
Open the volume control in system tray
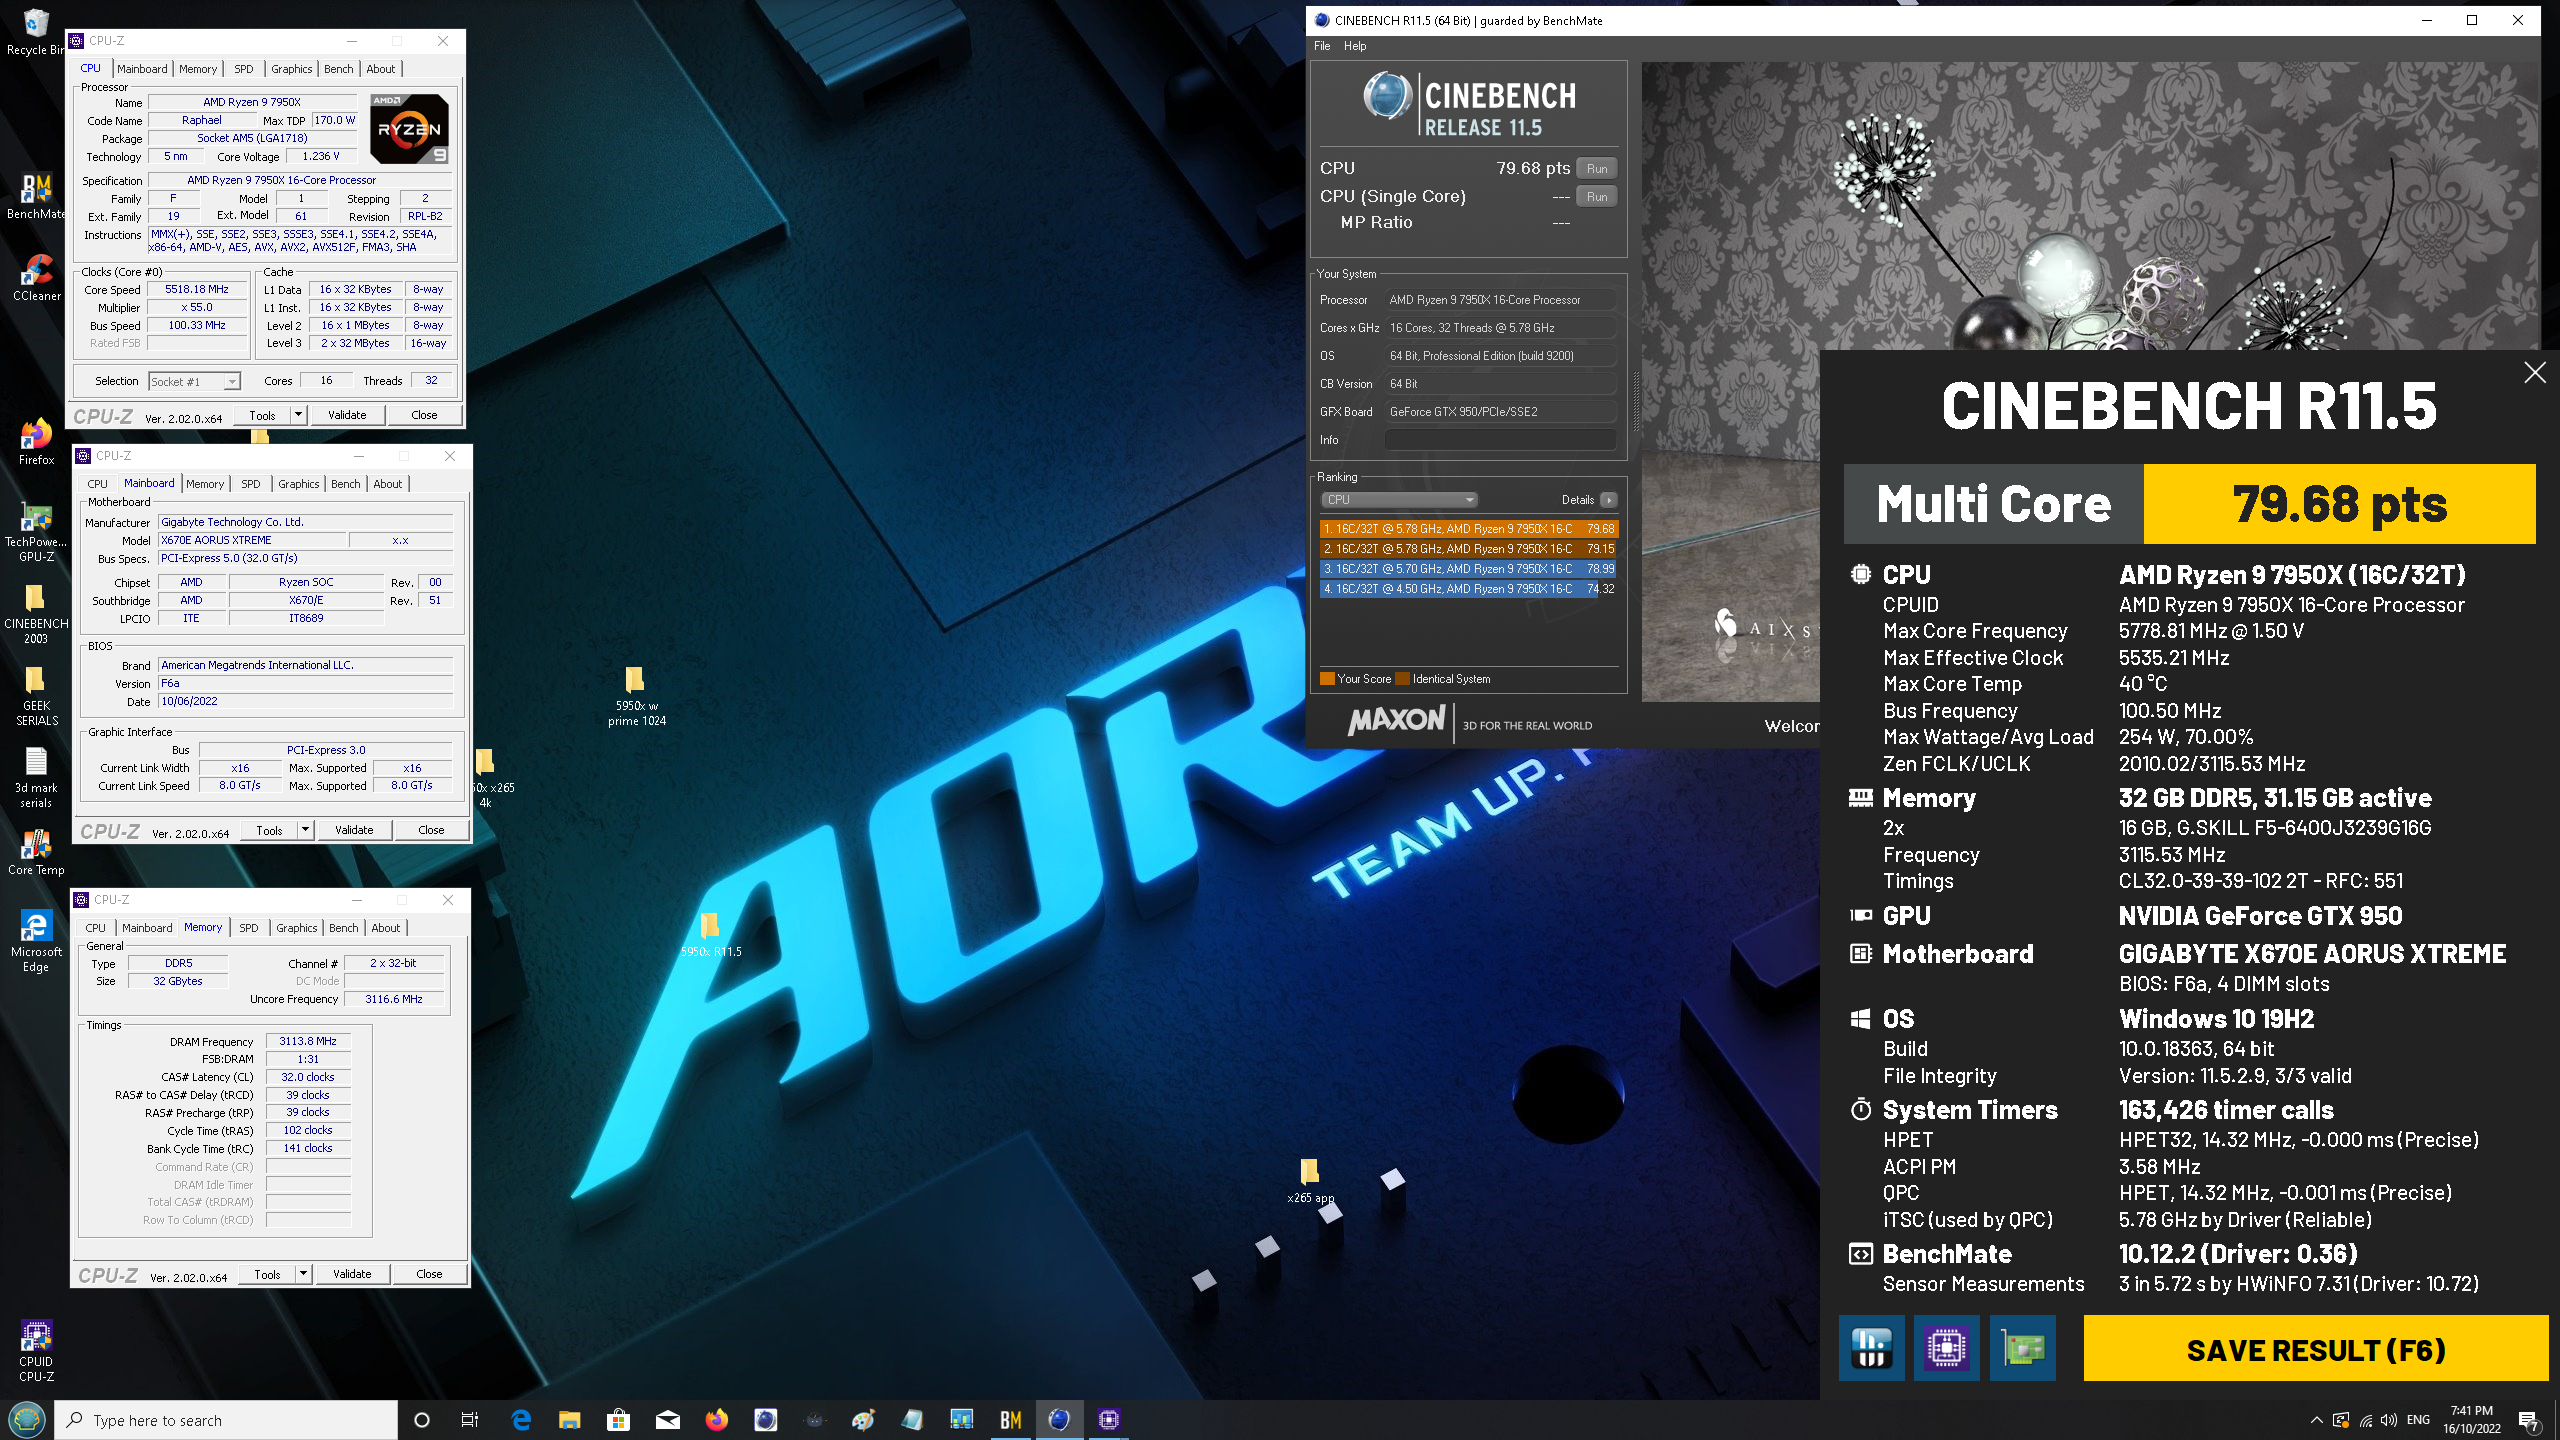2389,1420
